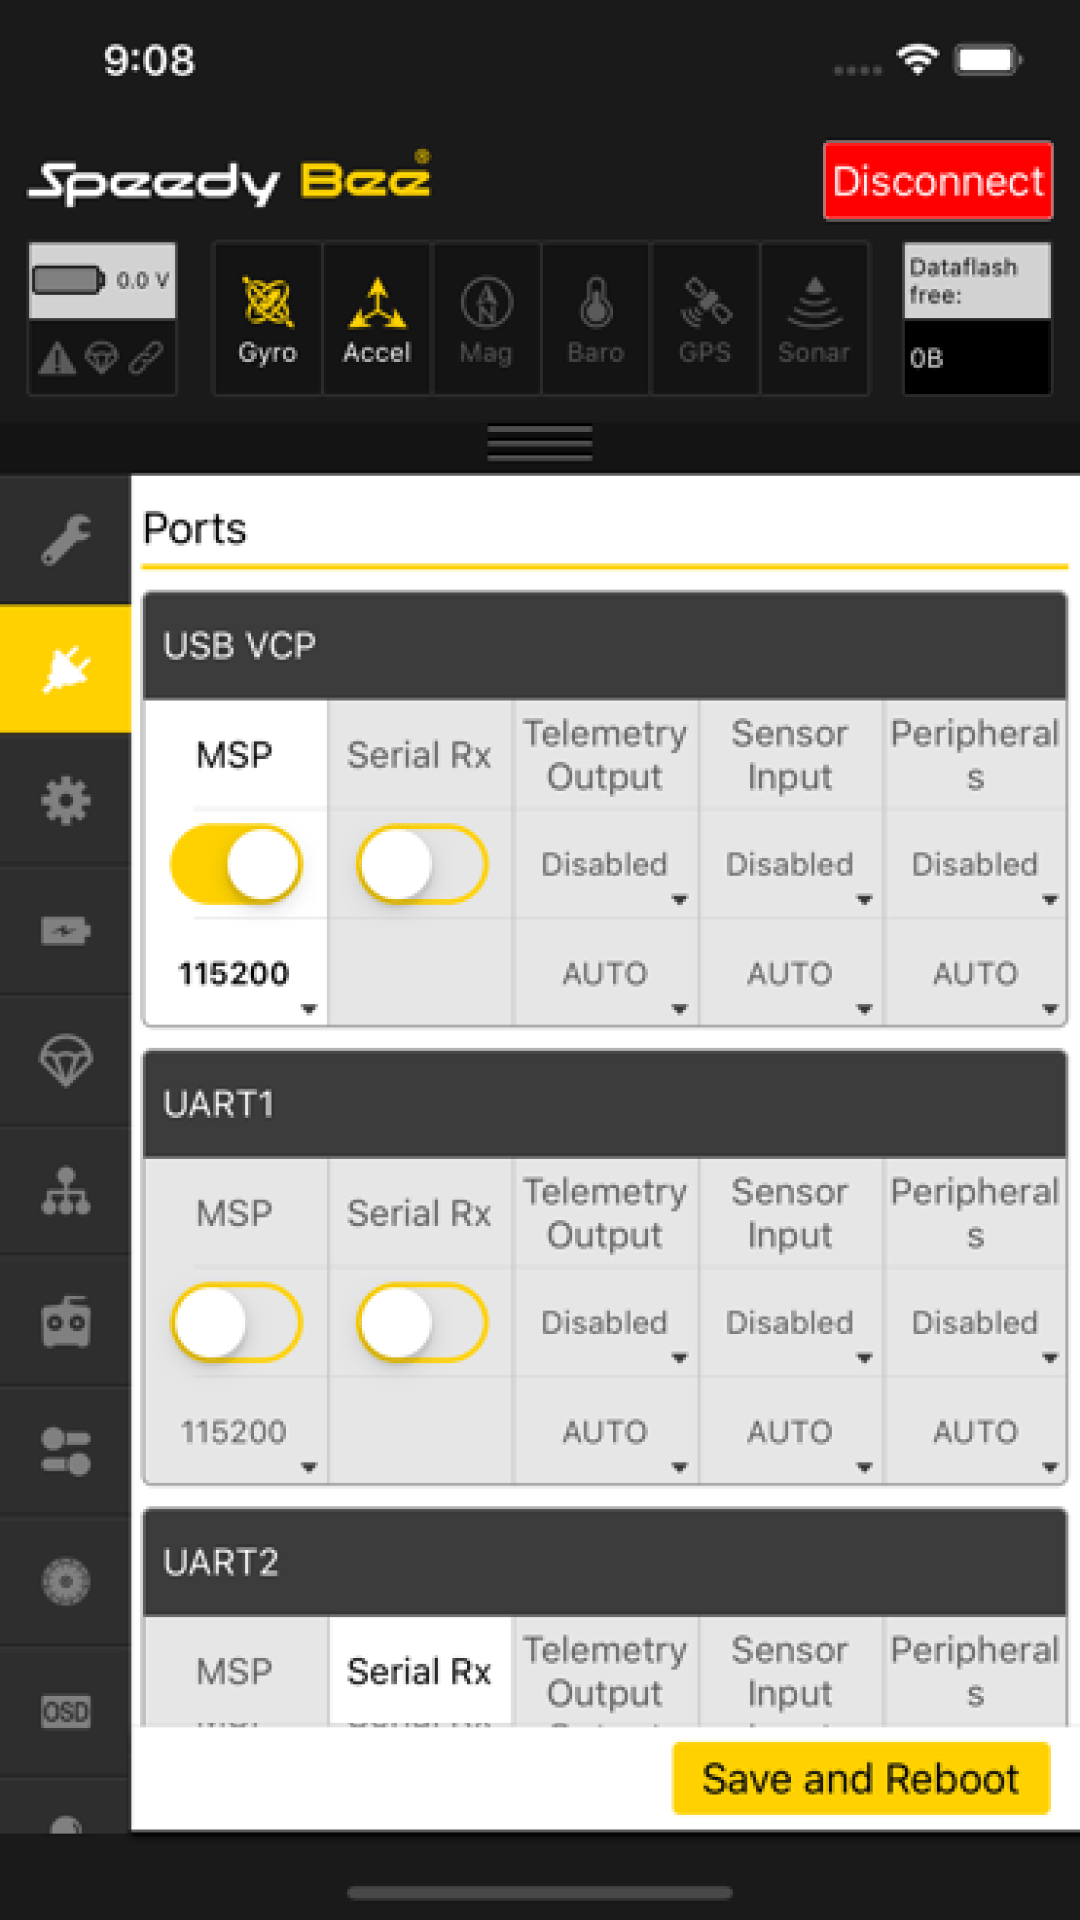Open the Failsafe parachute sidebar icon

click(x=66, y=1061)
